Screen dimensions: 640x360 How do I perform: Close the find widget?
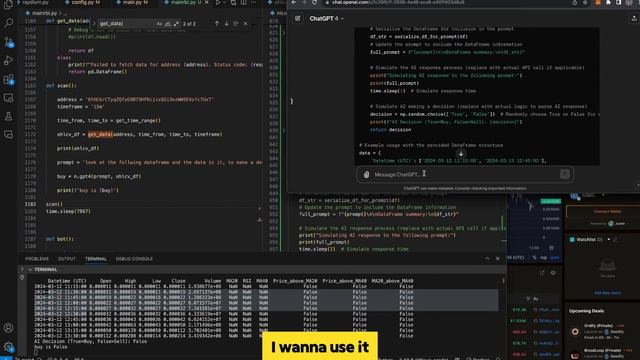[245, 24]
